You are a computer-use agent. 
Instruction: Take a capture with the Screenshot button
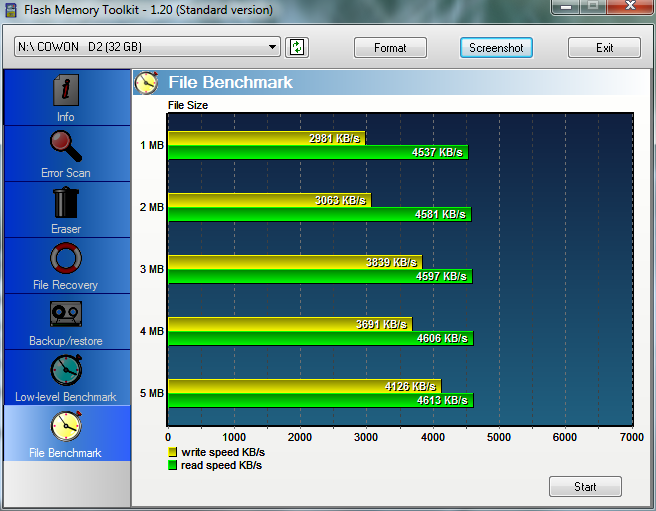(x=496, y=48)
